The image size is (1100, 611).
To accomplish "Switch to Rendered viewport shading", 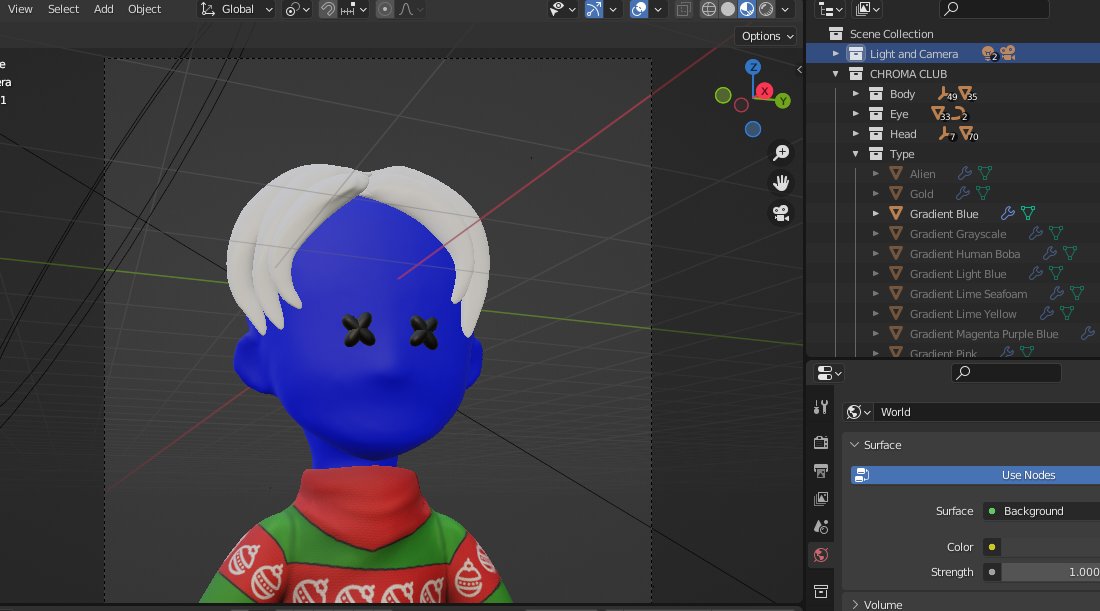I will coord(766,9).
